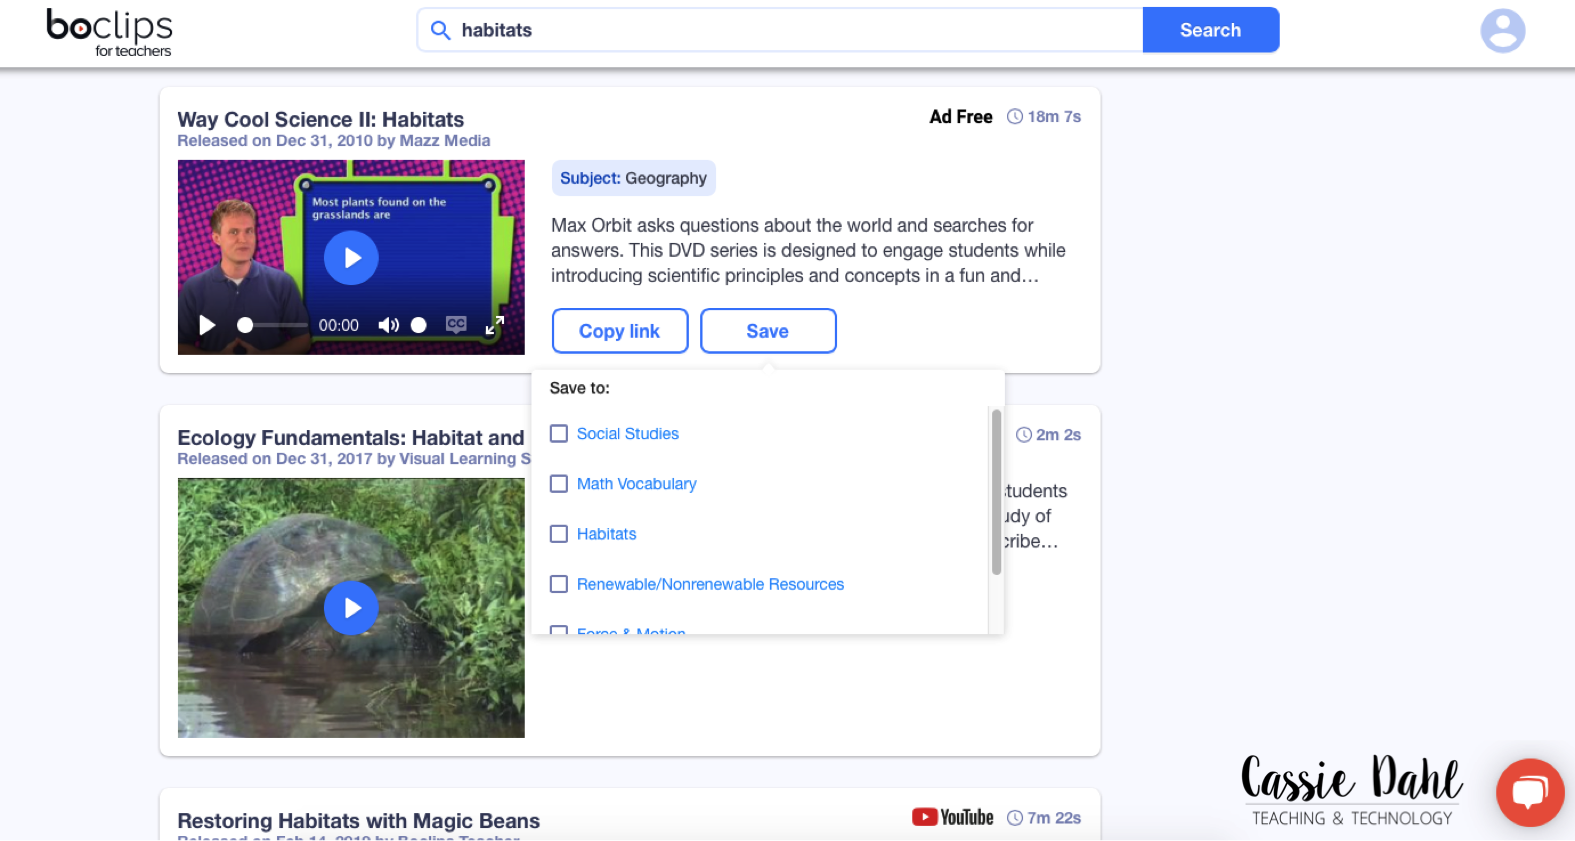Toggle closed captions on the video
1575x841 pixels.
(456, 324)
